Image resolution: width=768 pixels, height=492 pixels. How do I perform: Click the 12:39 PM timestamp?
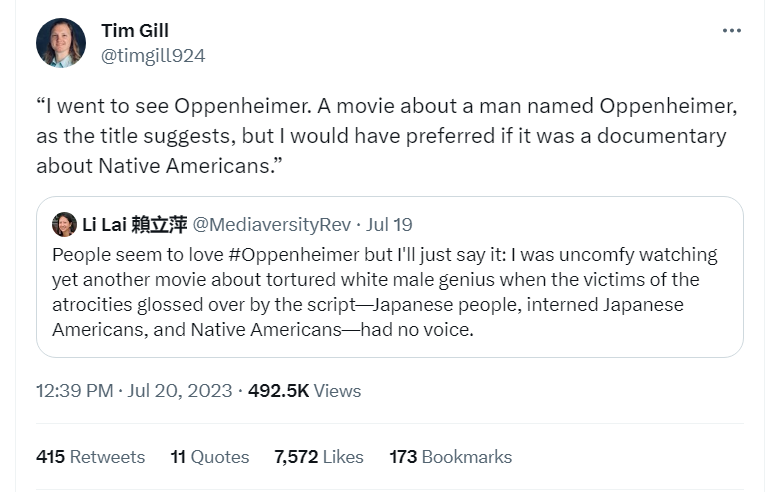pos(74,391)
